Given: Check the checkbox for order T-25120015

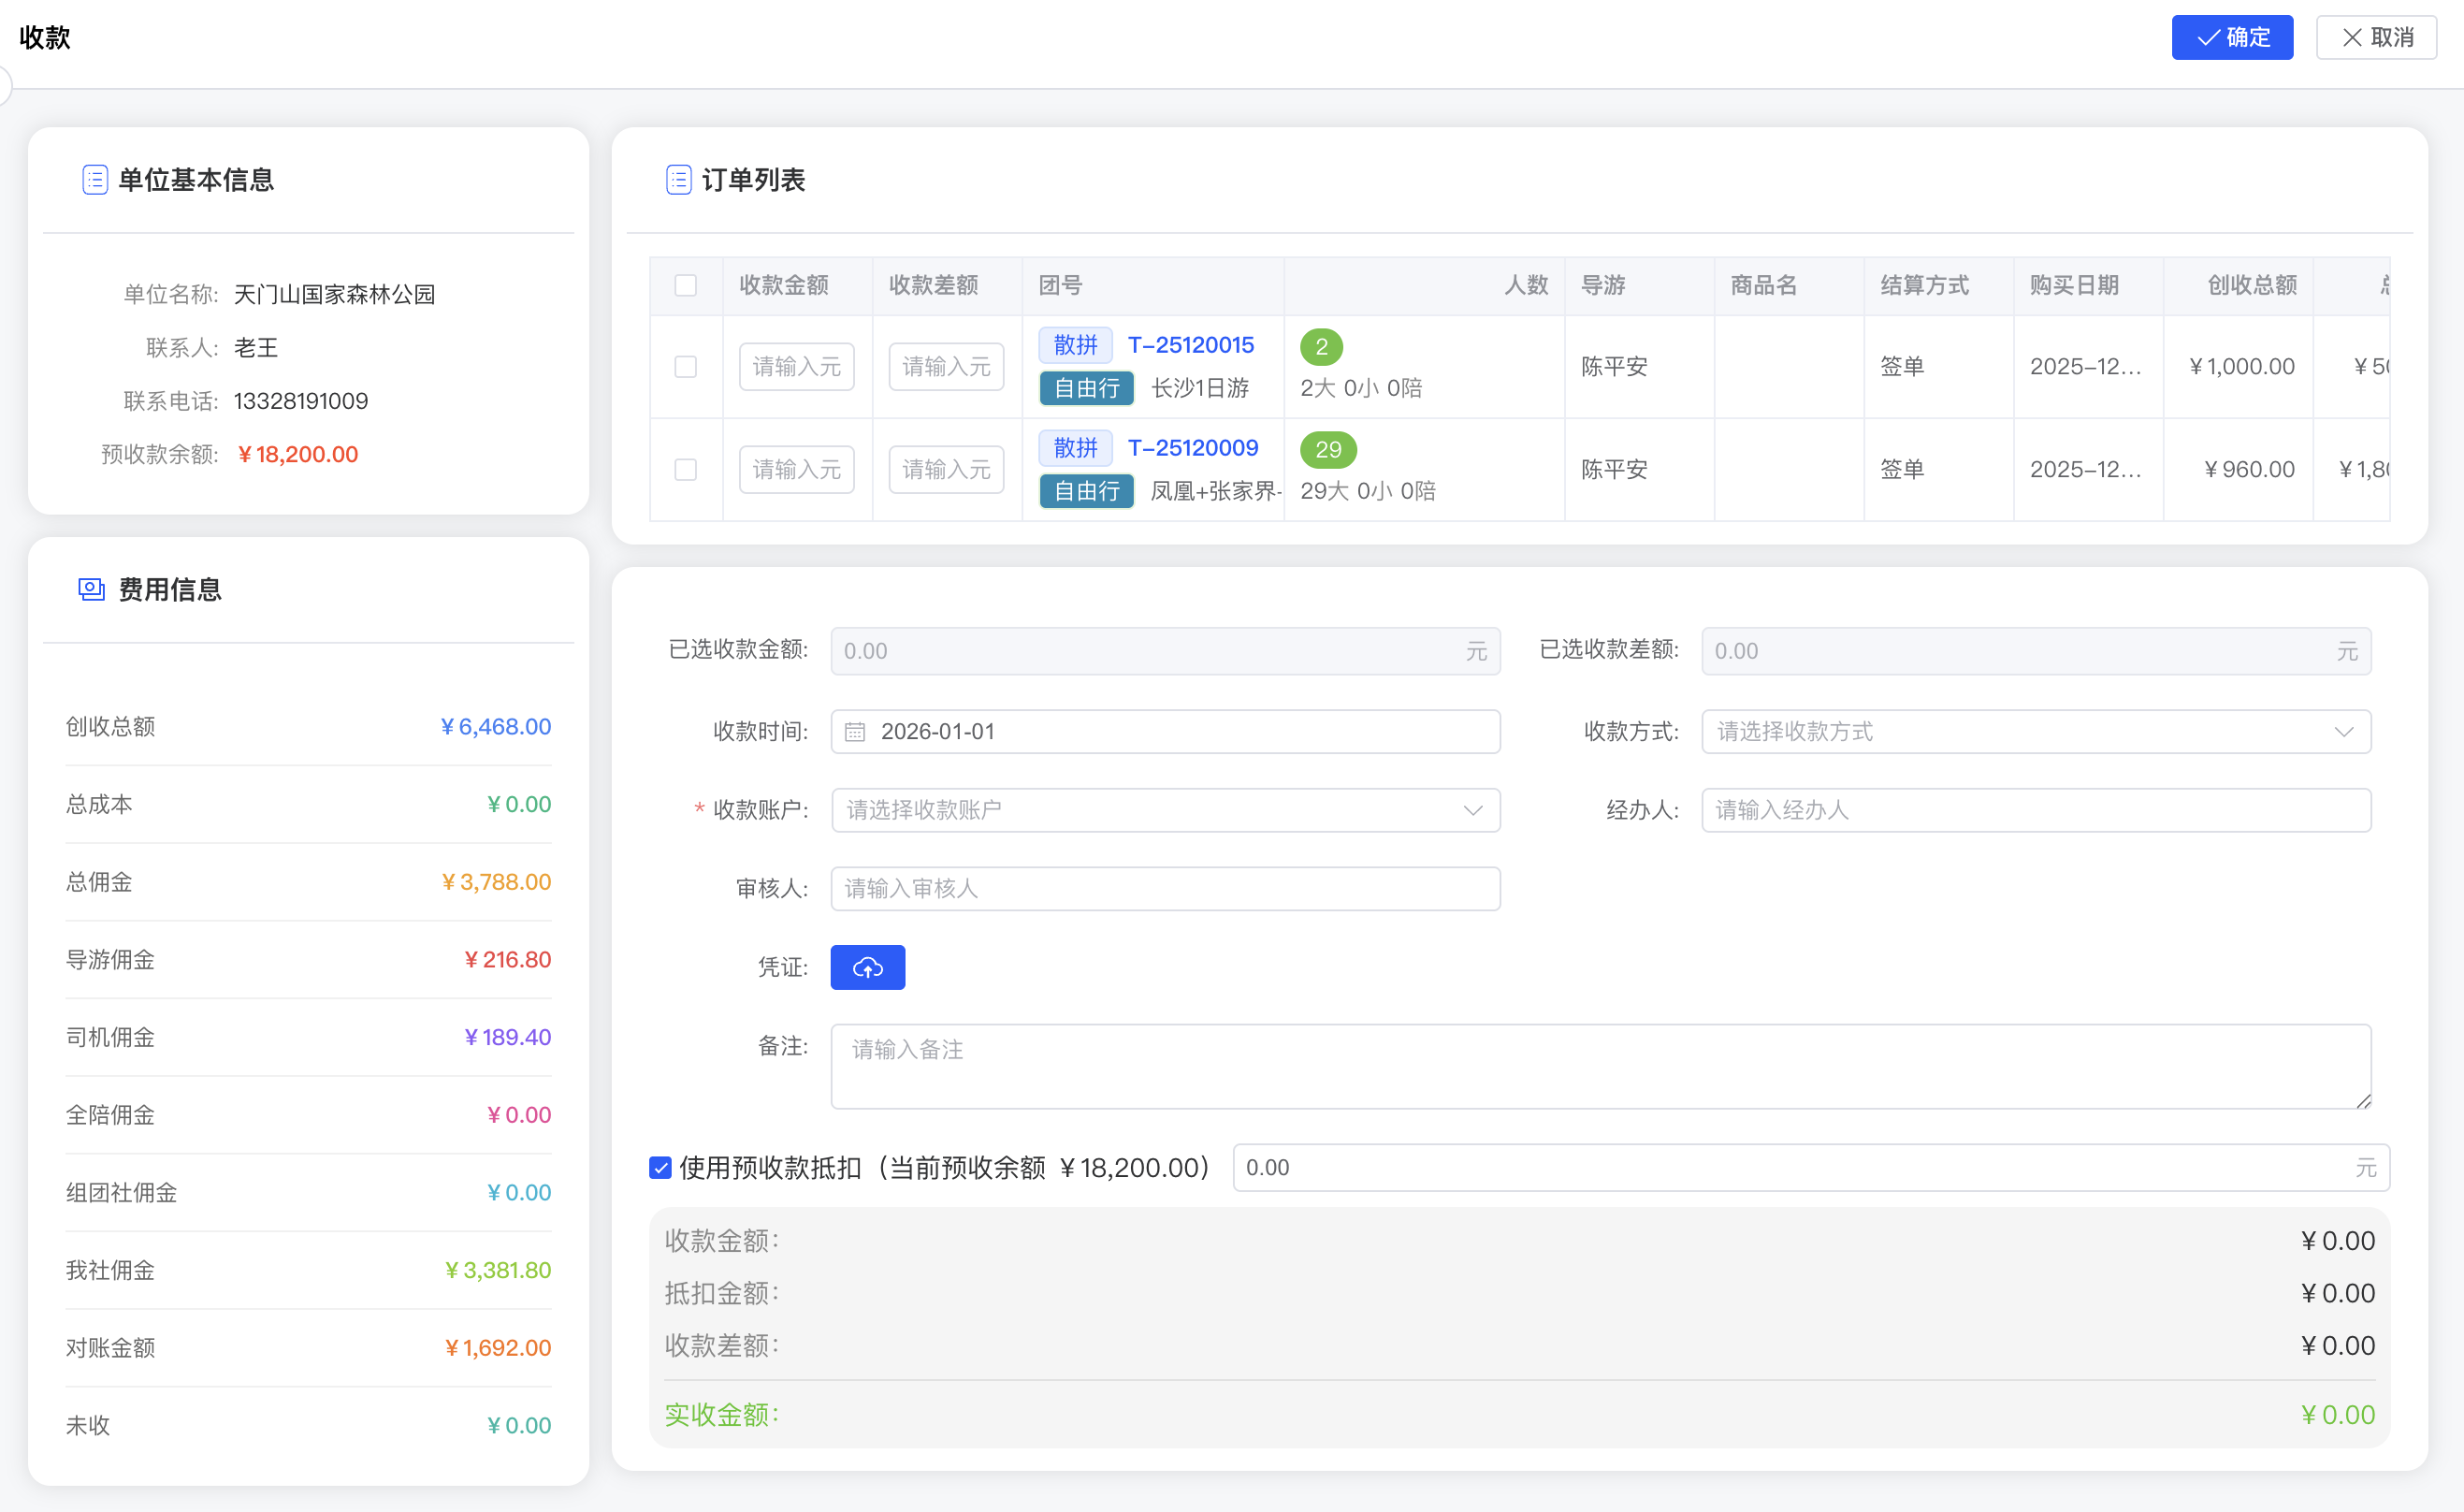Looking at the screenshot, I should 686,367.
